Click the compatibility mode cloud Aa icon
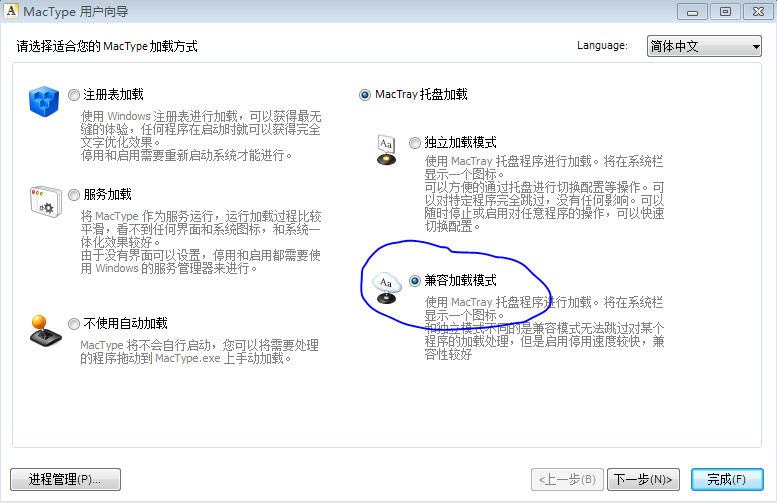The image size is (777, 503). (x=387, y=287)
